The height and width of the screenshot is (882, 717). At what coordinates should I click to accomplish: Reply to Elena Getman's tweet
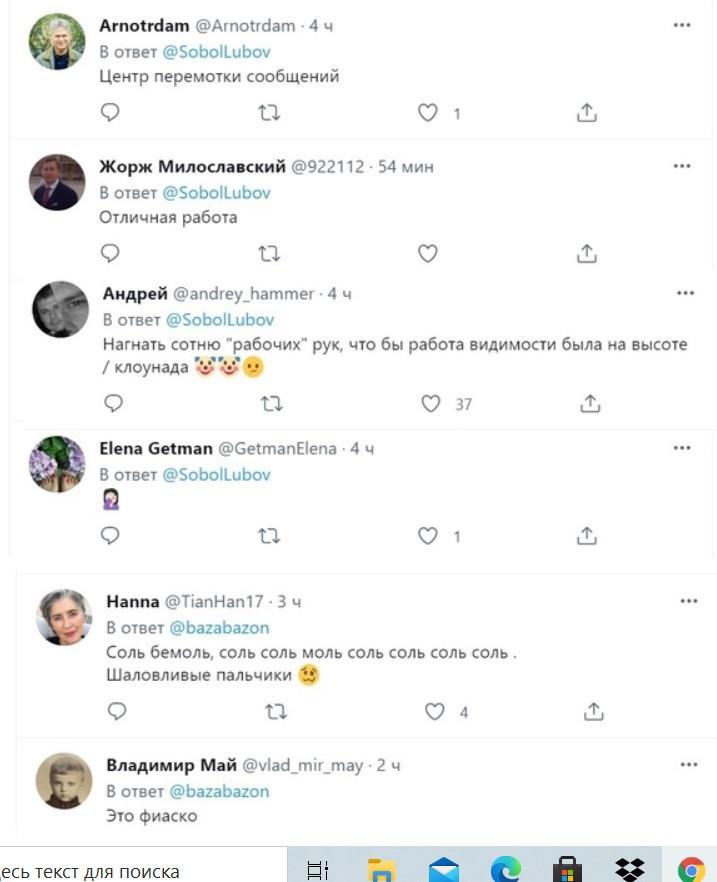point(111,536)
